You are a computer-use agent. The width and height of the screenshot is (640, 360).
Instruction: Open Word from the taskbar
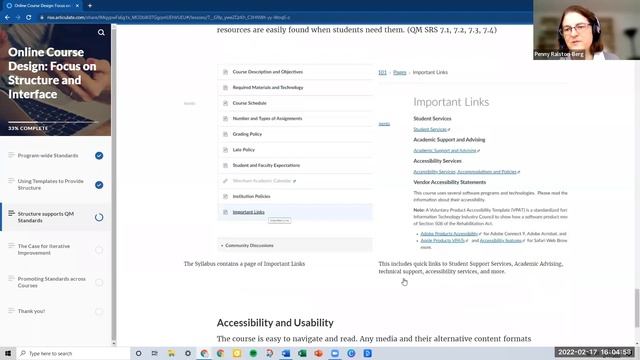(286, 353)
